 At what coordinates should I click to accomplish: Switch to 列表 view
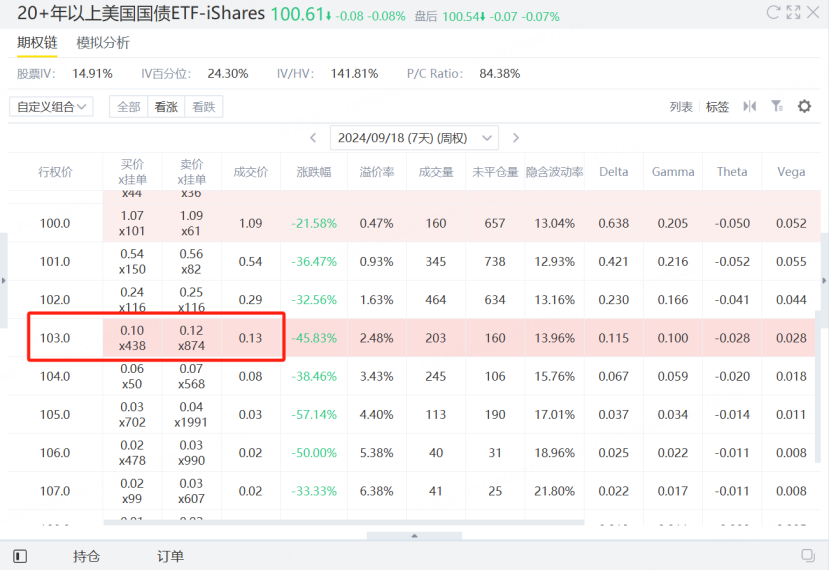pyautogui.click(x=681, y=107)
